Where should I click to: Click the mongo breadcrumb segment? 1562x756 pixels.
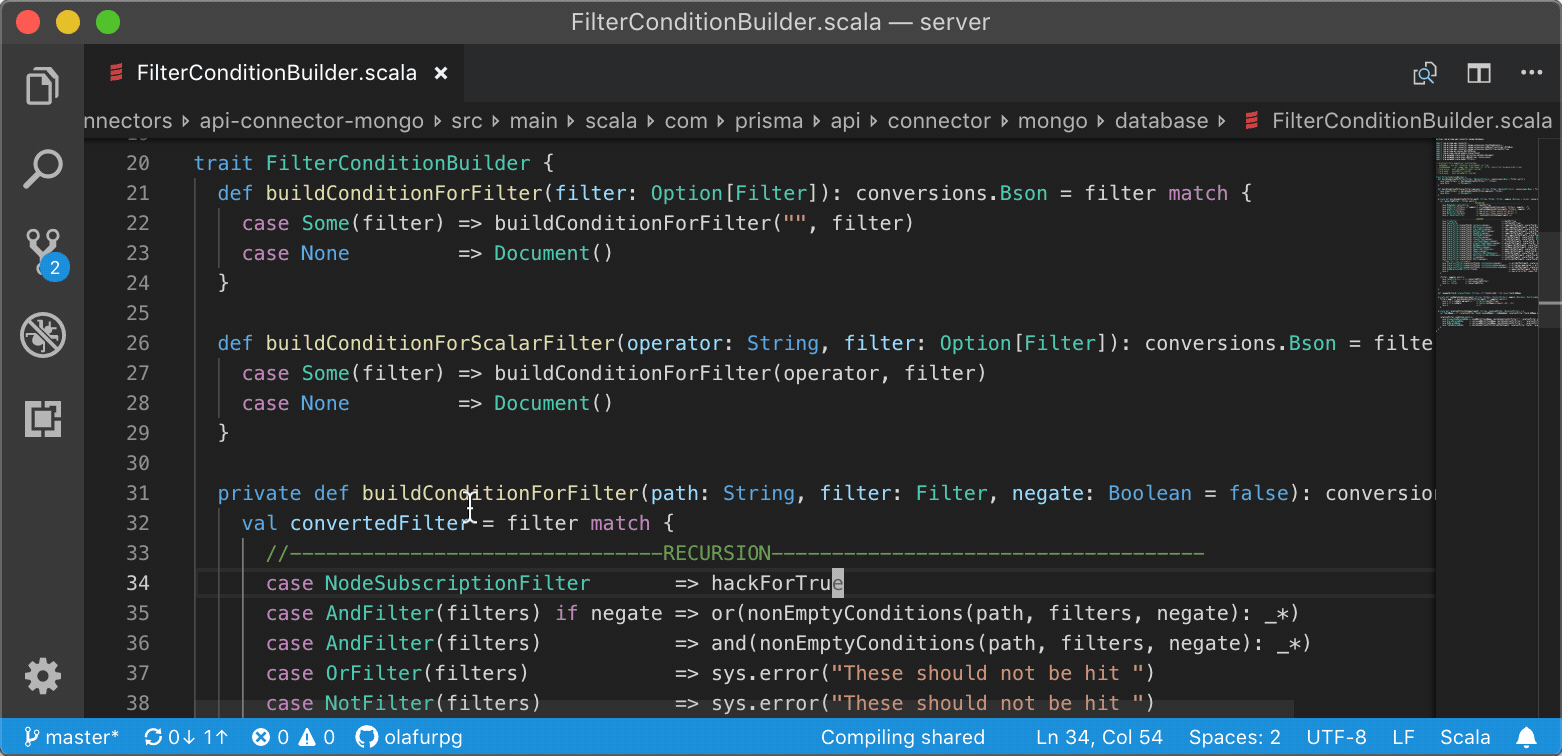point(1052,121)
